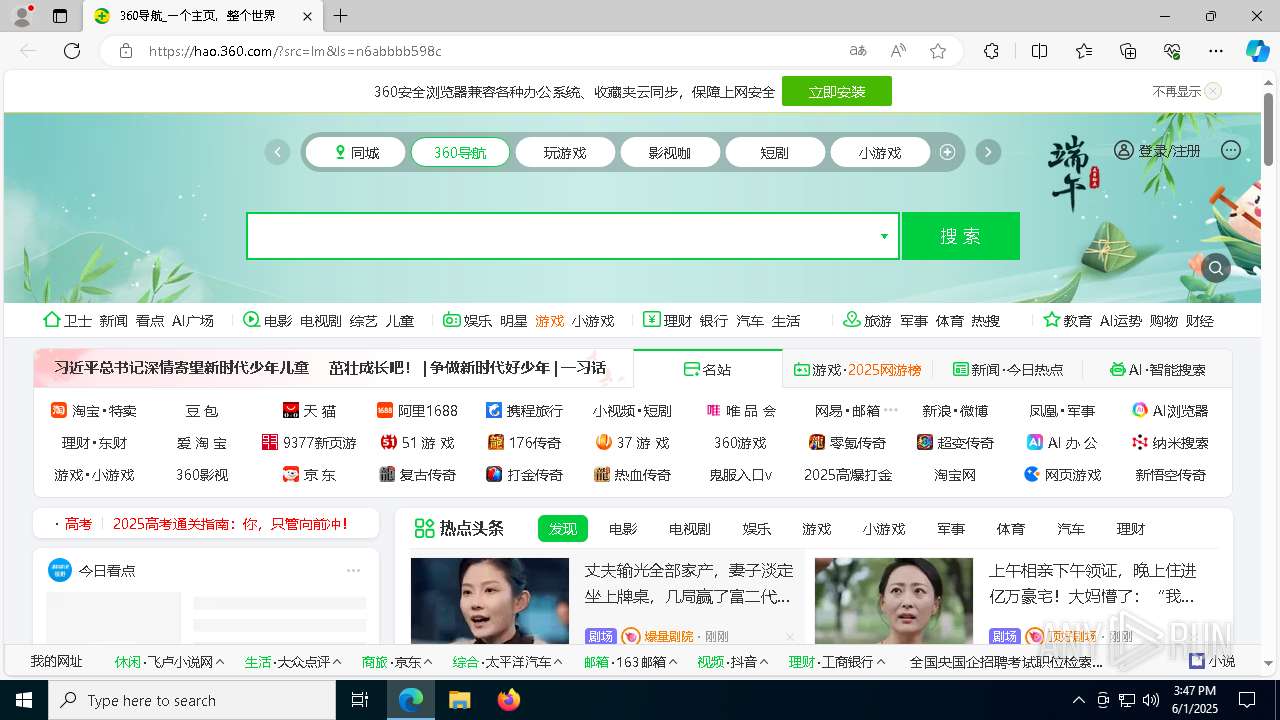Open browser essentials icon

click(x=1172, y=51)
